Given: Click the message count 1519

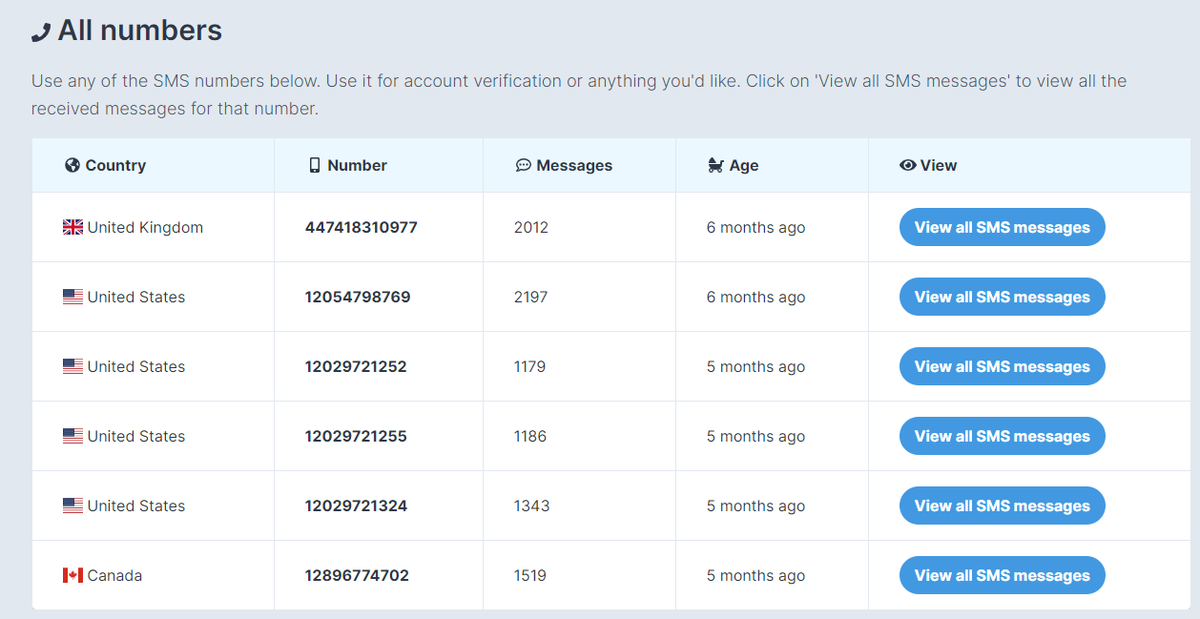Looking at the screenshot, I should pyautogui.click(x=531, y=576).
